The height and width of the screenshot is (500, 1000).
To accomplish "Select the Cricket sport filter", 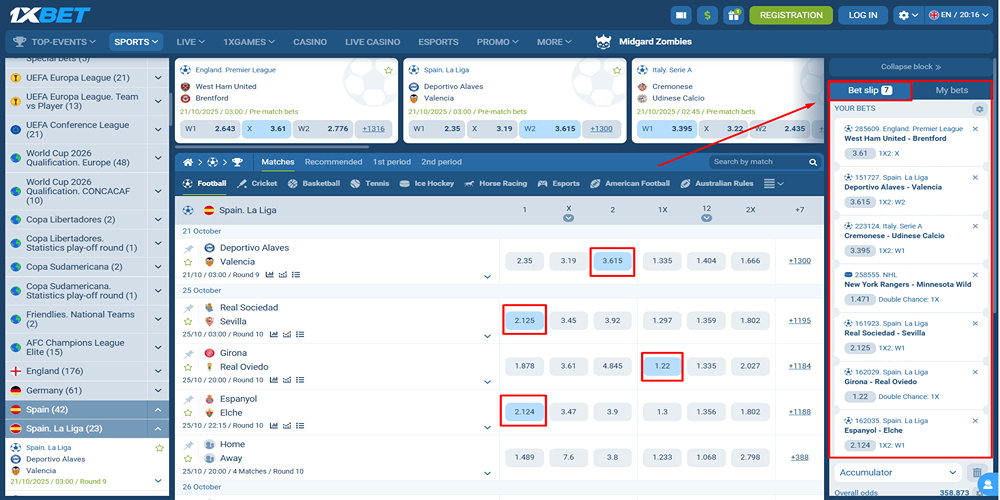I will [x=256, y=184].
